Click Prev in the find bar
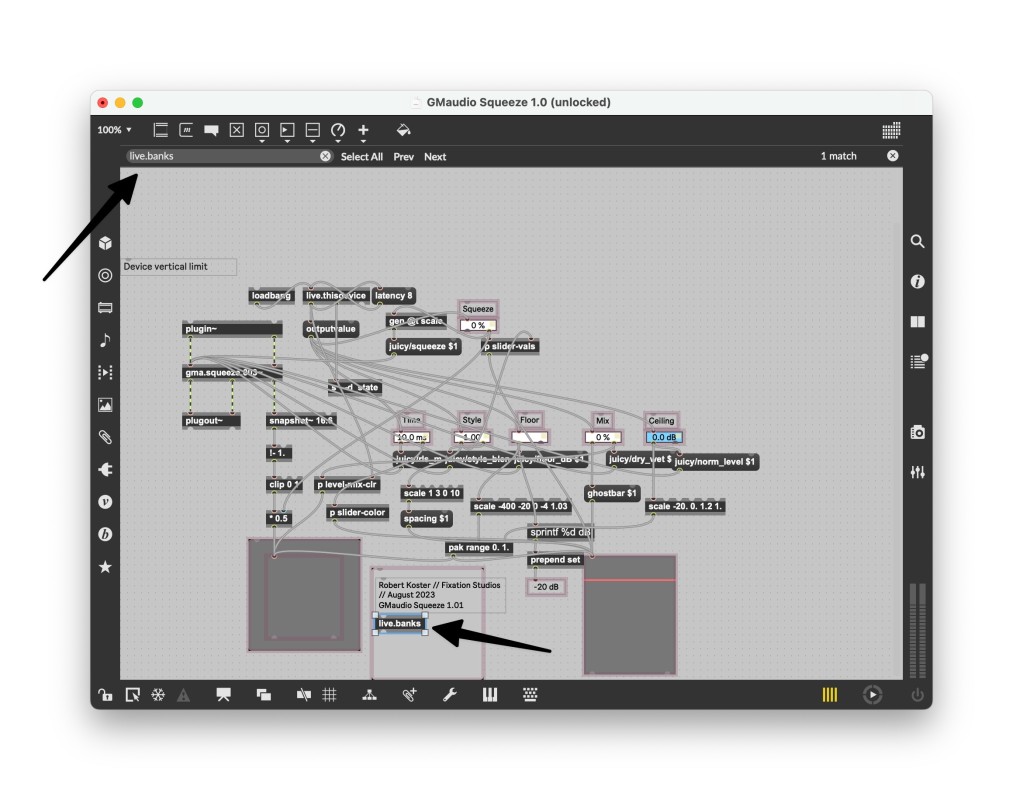The width and height of the screenshot is (1023, 800). pos(403,157)
